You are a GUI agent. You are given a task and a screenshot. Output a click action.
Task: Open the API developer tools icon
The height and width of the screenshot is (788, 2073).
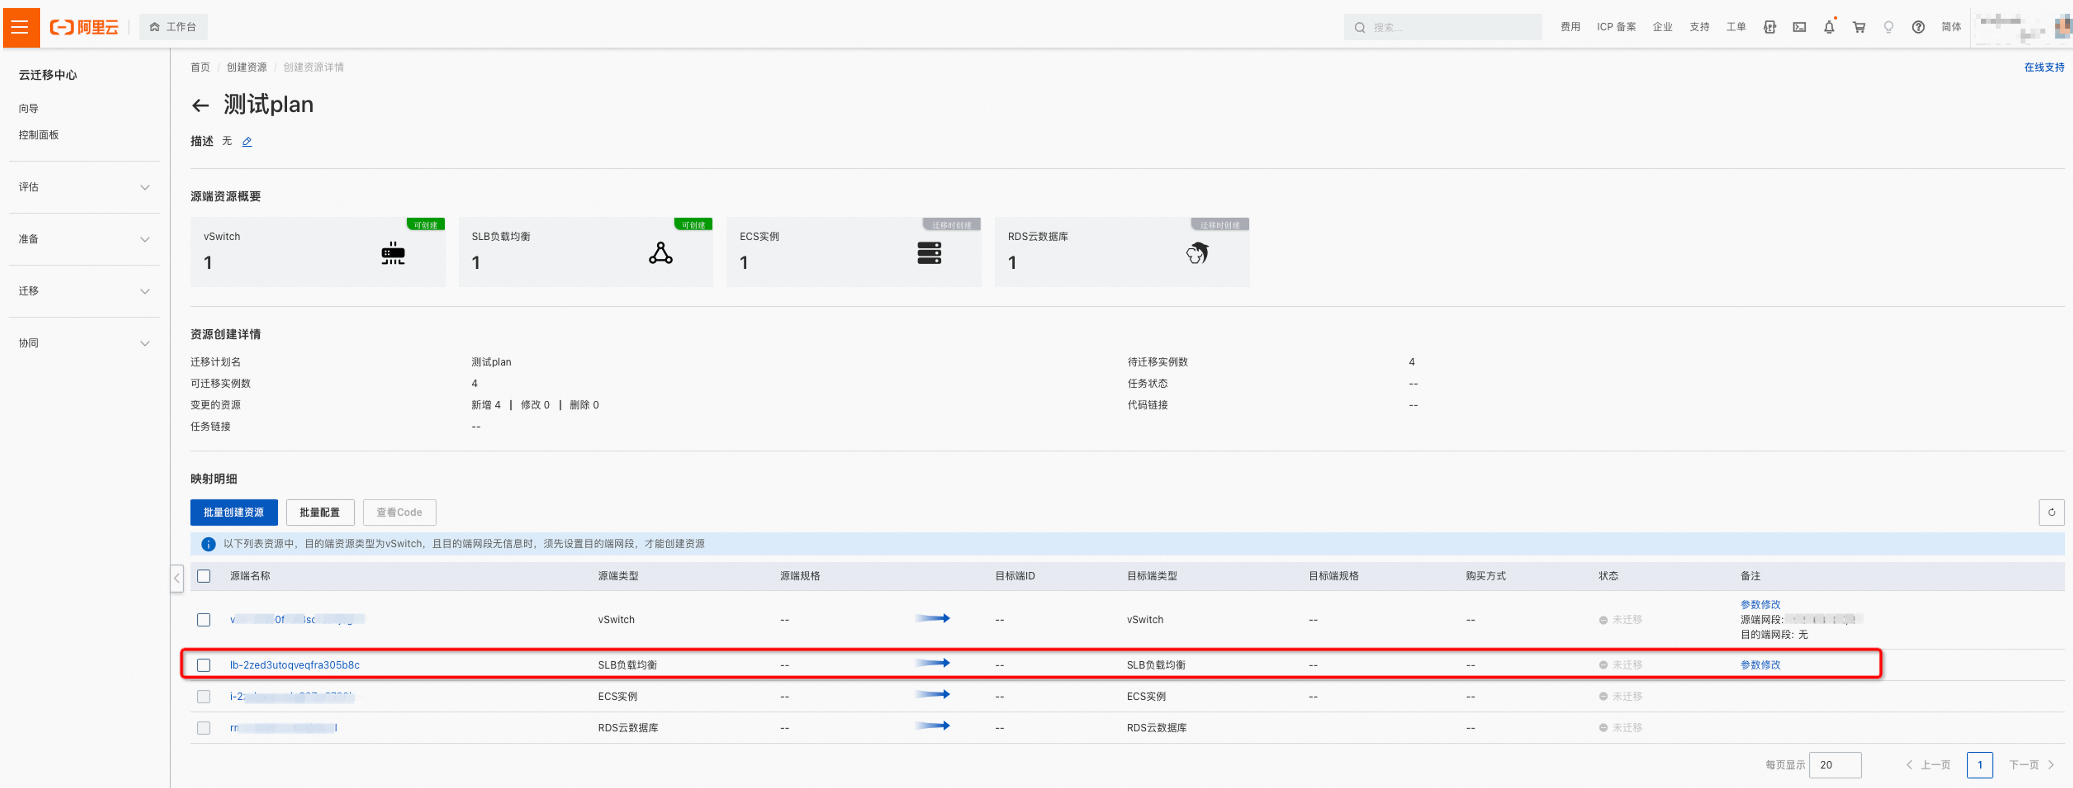click(x=1770, y=27)
